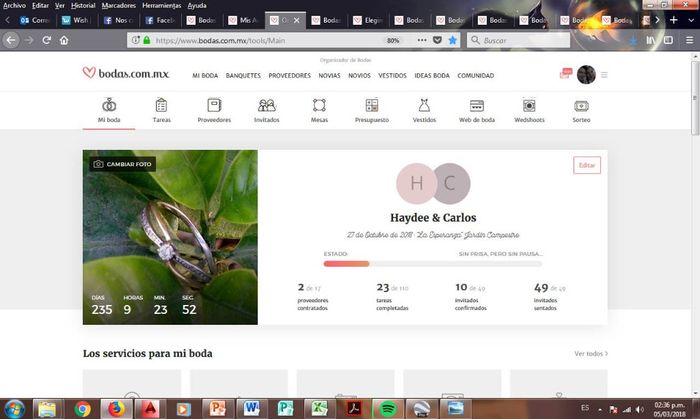The height and width of the screenshot is (419, 700).
Task: Open the hamburger menu beside the profile picture
Action: (604, 75)
